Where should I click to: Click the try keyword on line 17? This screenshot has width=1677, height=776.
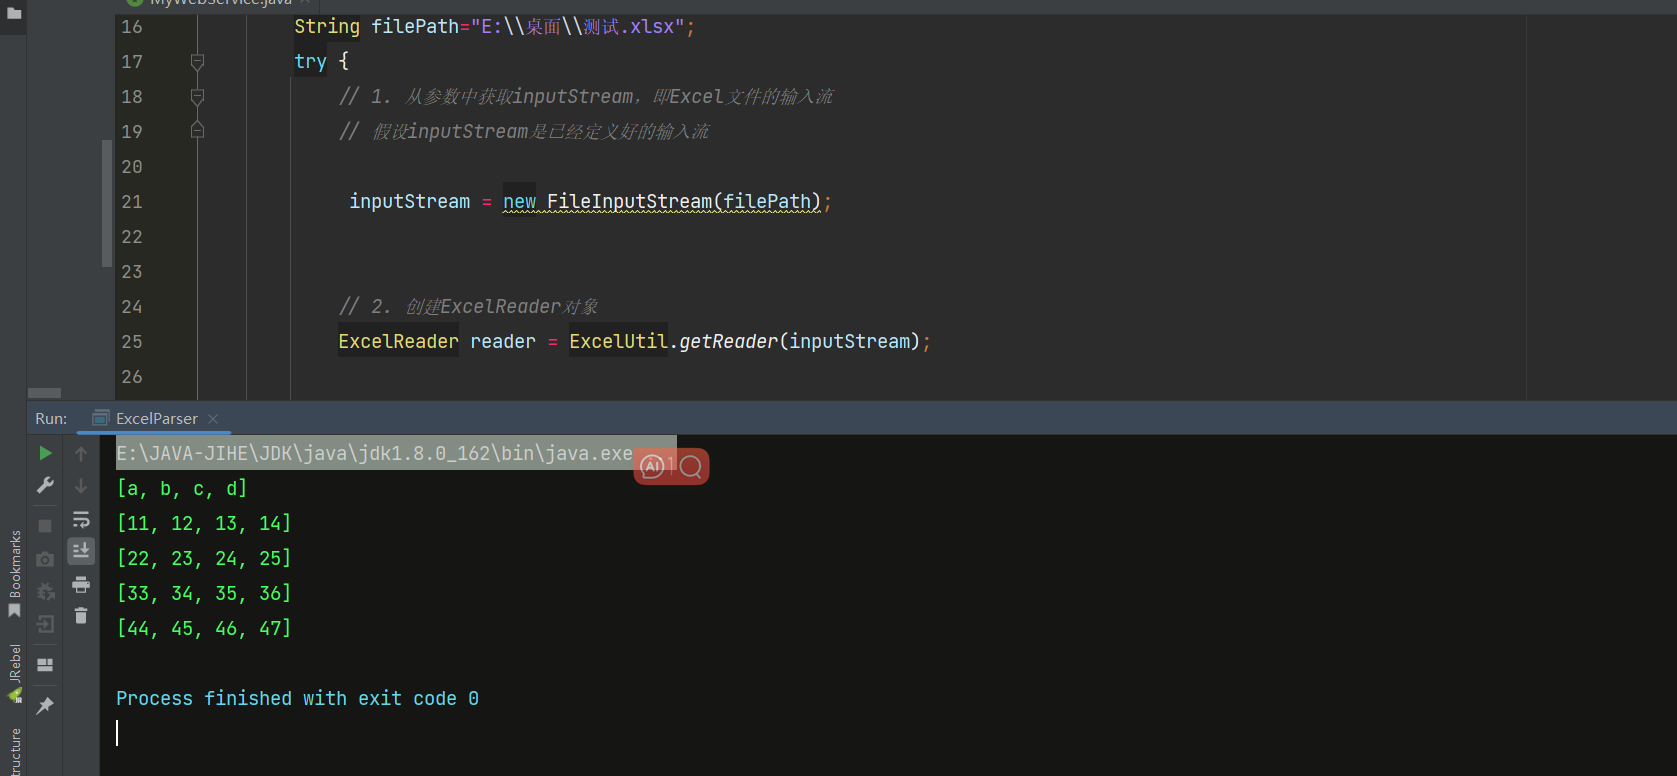pyautogui.click(x=310, y=62)
